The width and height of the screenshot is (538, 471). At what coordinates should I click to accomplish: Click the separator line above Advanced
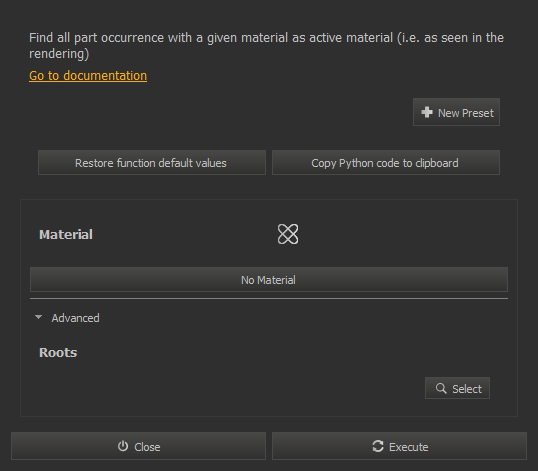(269, 299)
